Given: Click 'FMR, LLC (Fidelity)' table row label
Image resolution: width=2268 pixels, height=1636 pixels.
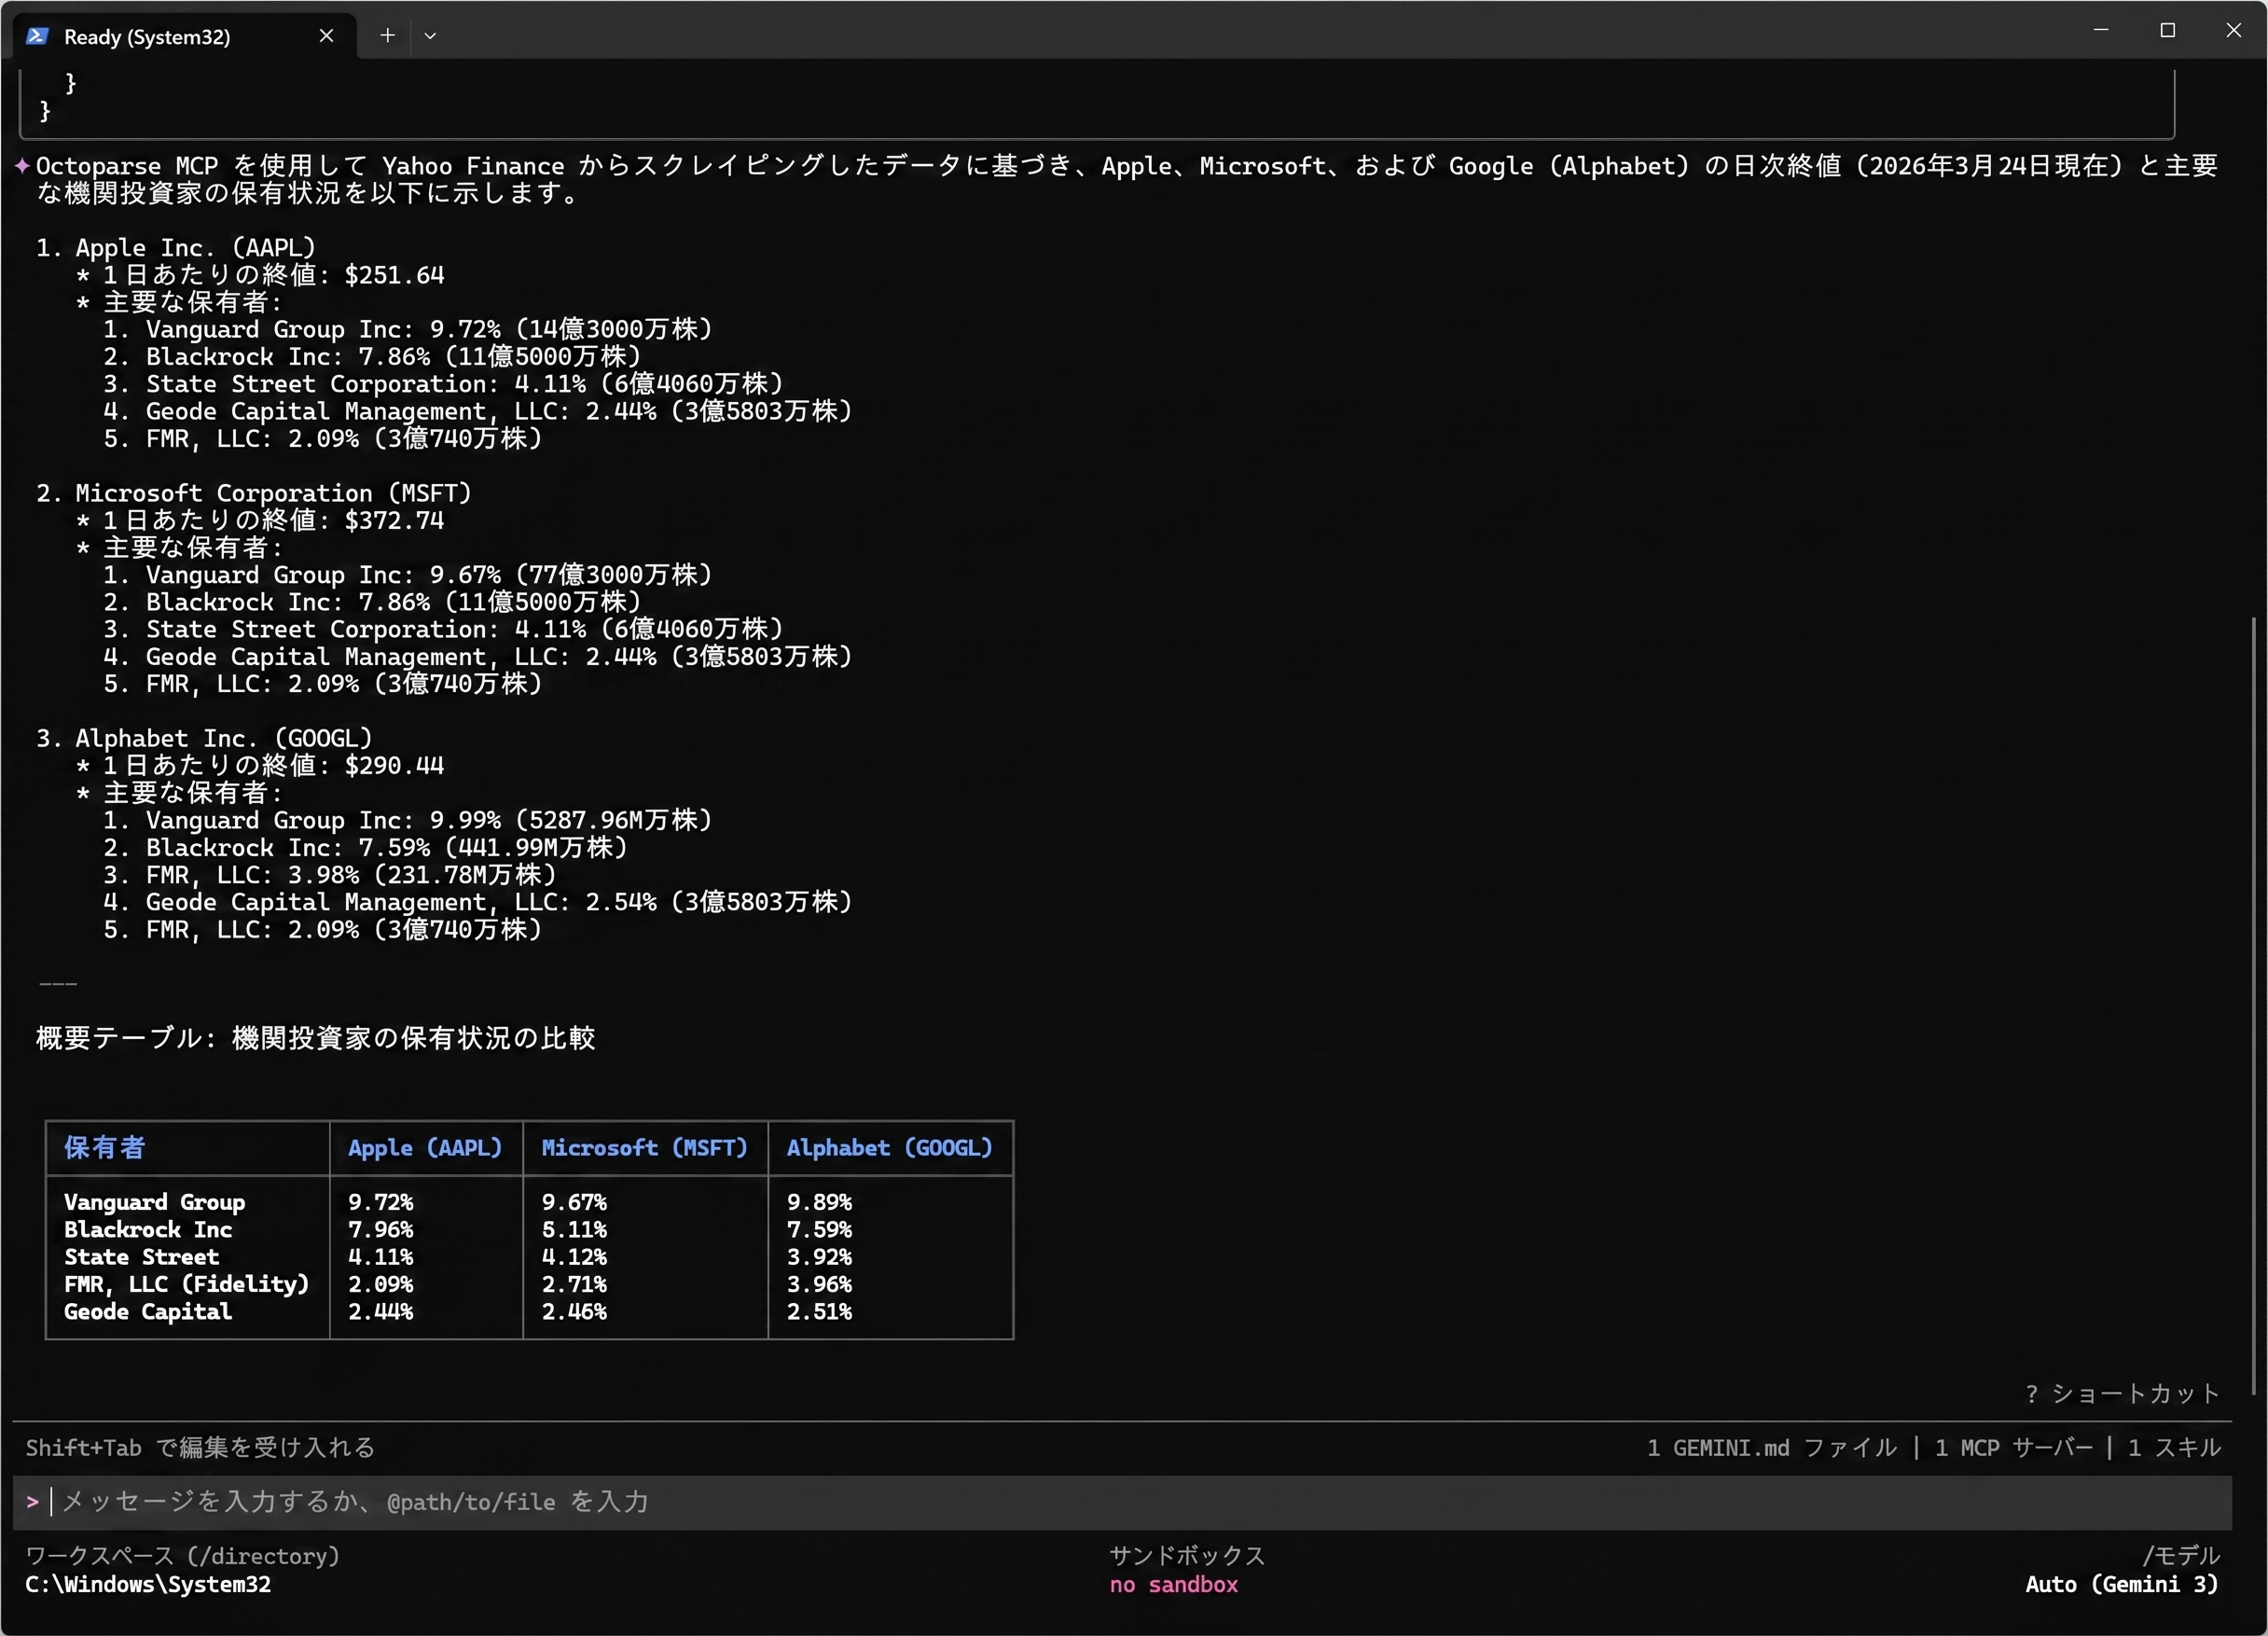Looking at the screenshot, I should [x=187, y=1284].
